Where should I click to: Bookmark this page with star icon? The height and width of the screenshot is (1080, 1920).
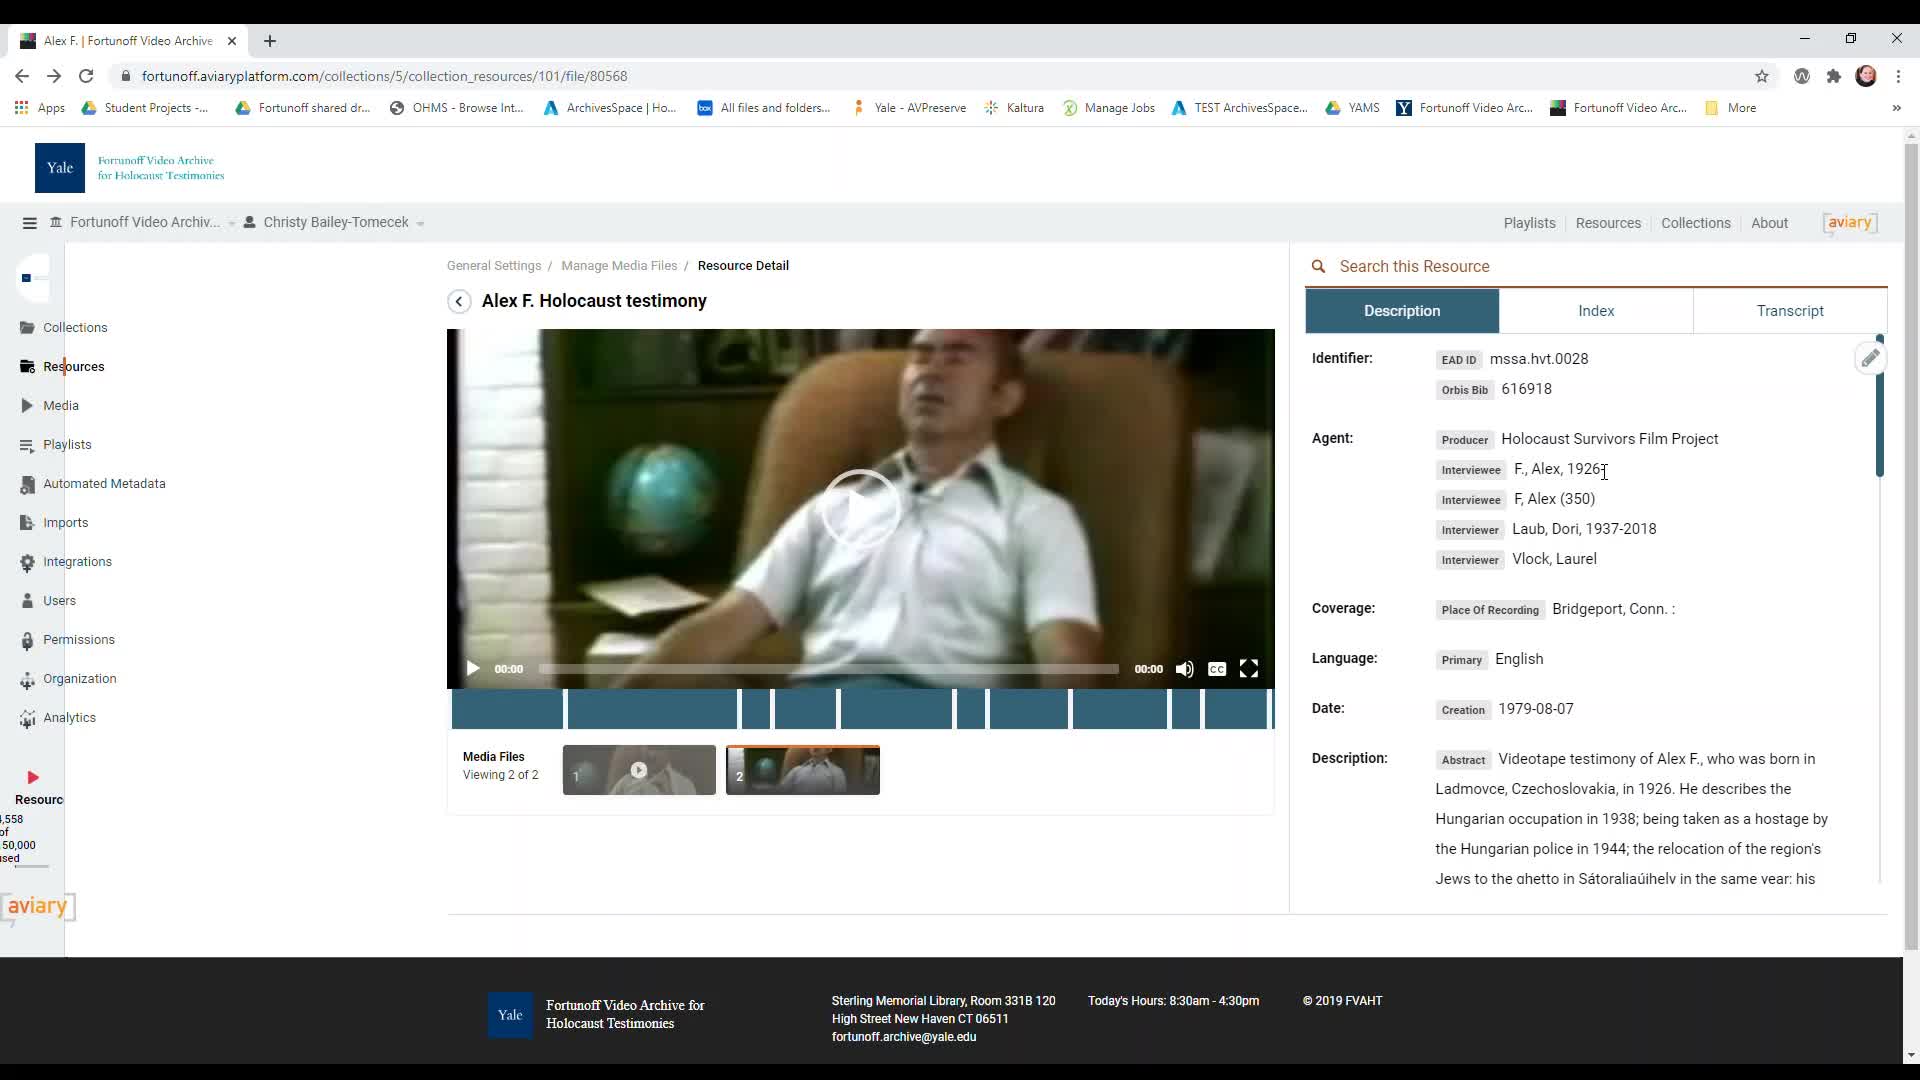click(x=1762, y=76)
